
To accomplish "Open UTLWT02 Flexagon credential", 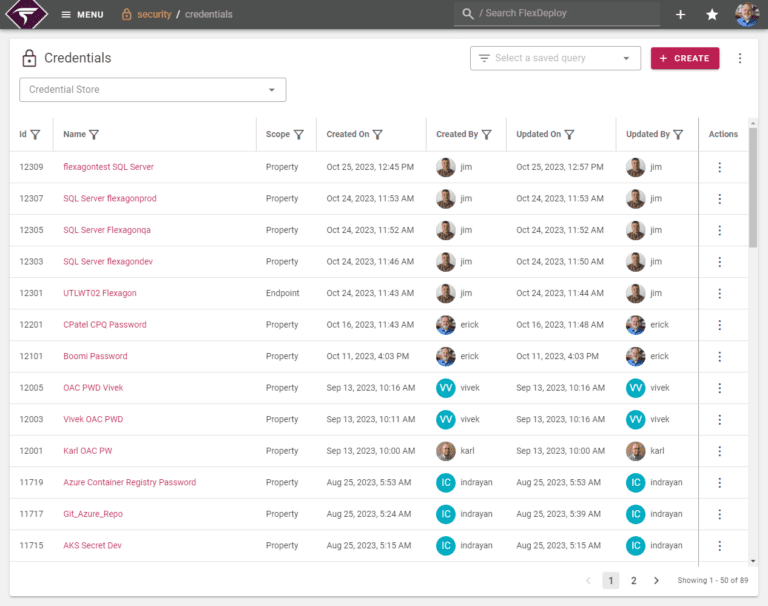I will (100, 293).
